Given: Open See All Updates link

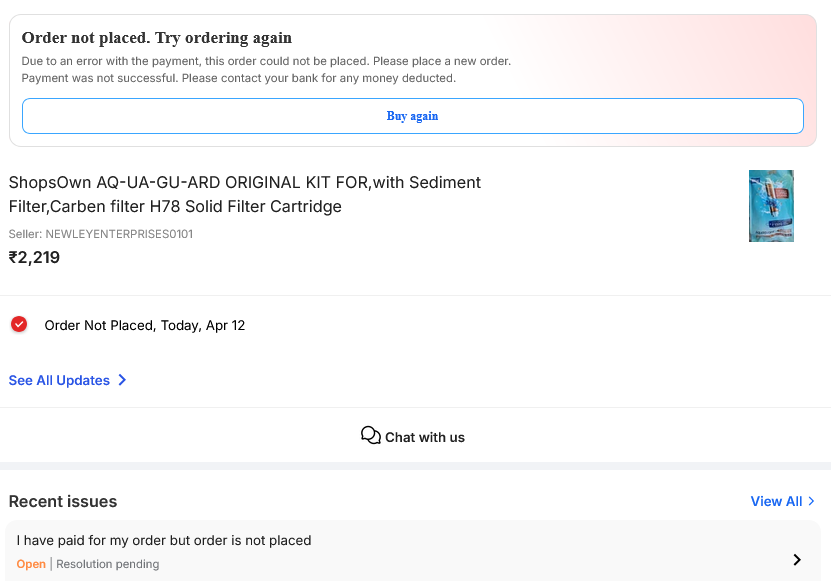Looking at the screenshot, I should [59, 380].
